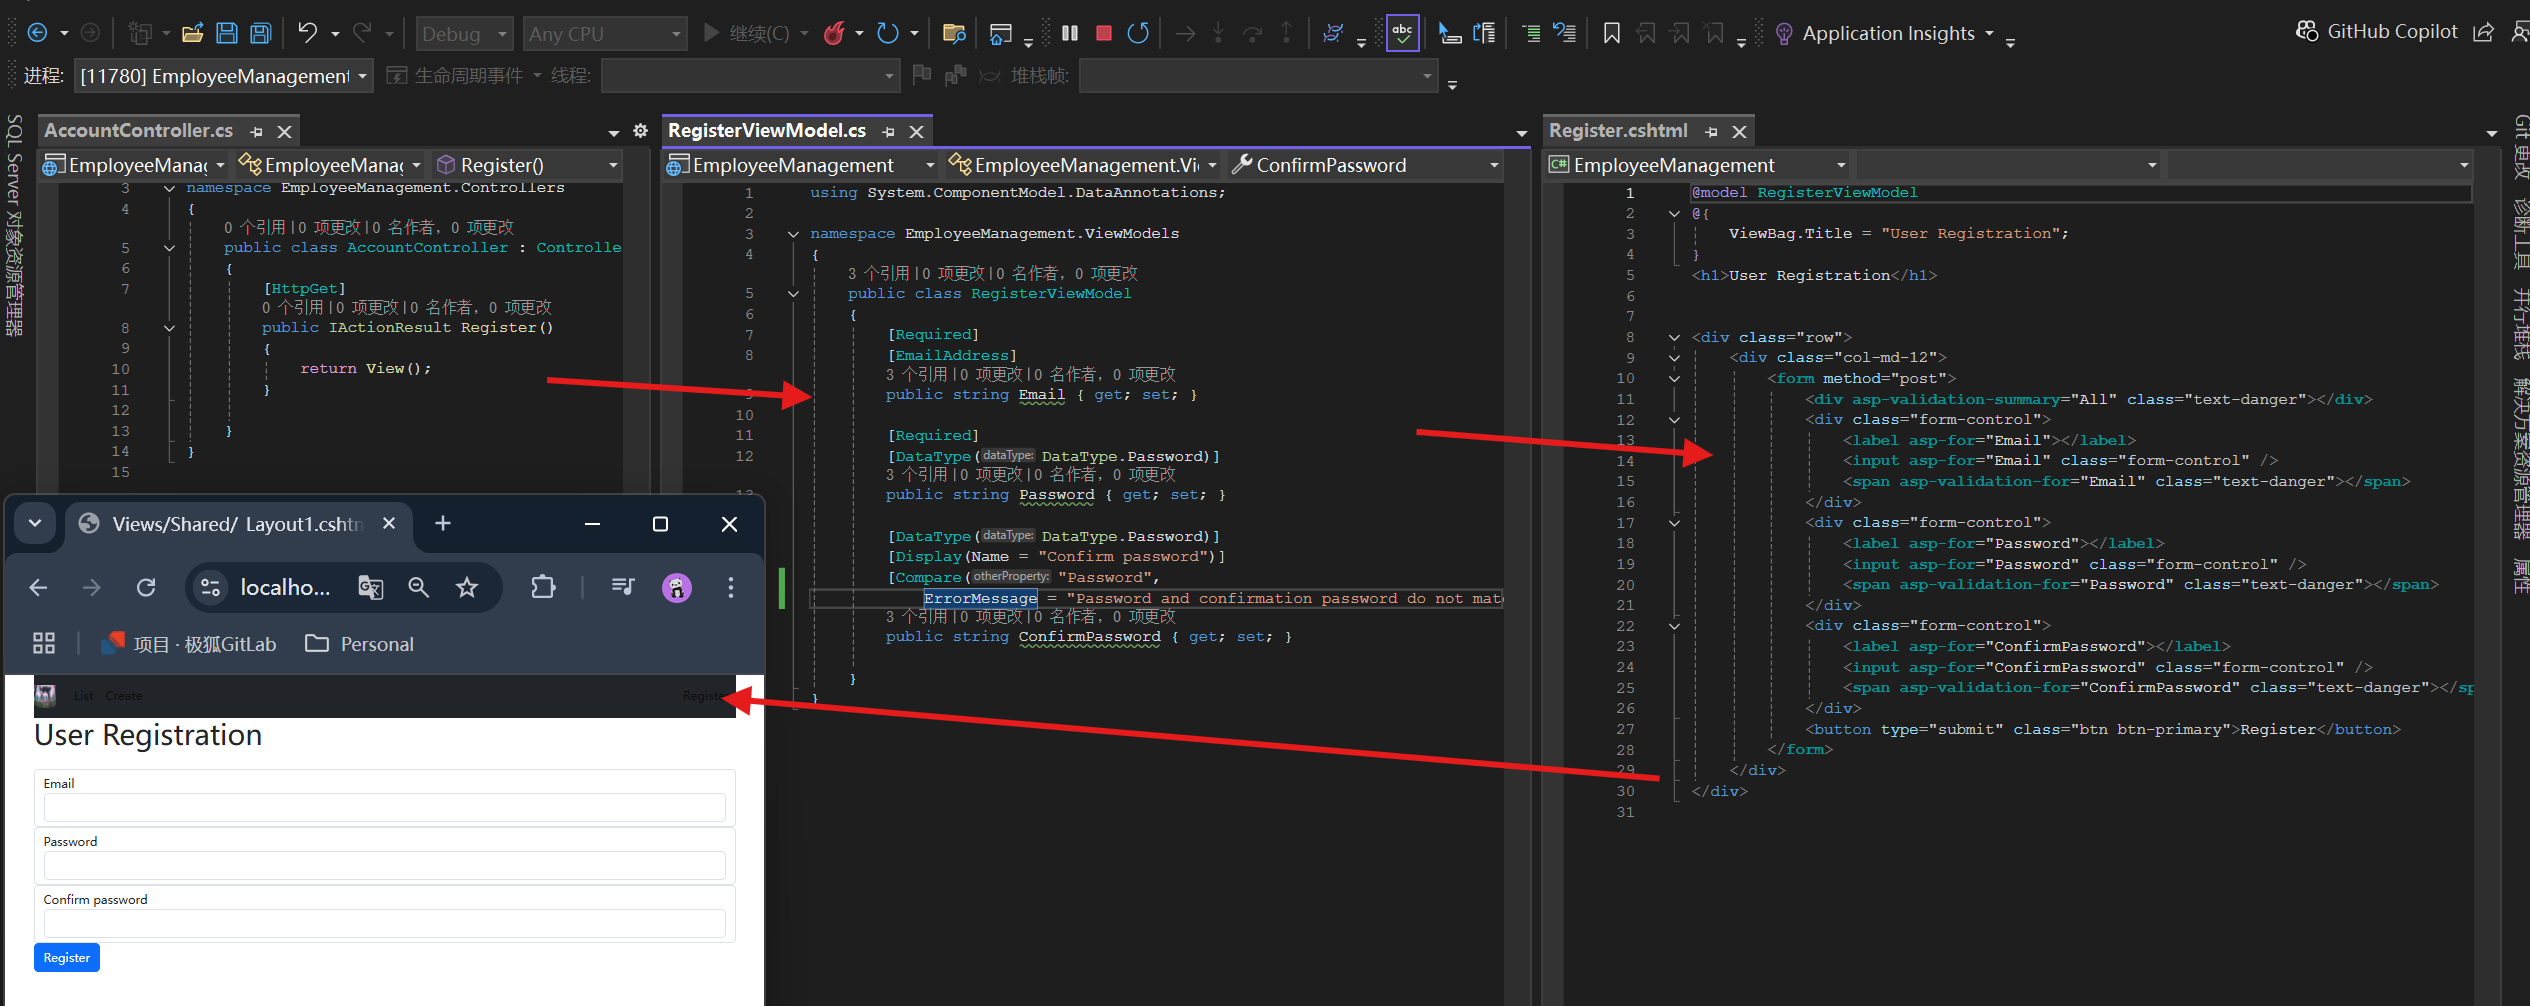Collapse the div class=row element
2530x1006 pixels.
pyautogui.click(x=1674, y=338)
